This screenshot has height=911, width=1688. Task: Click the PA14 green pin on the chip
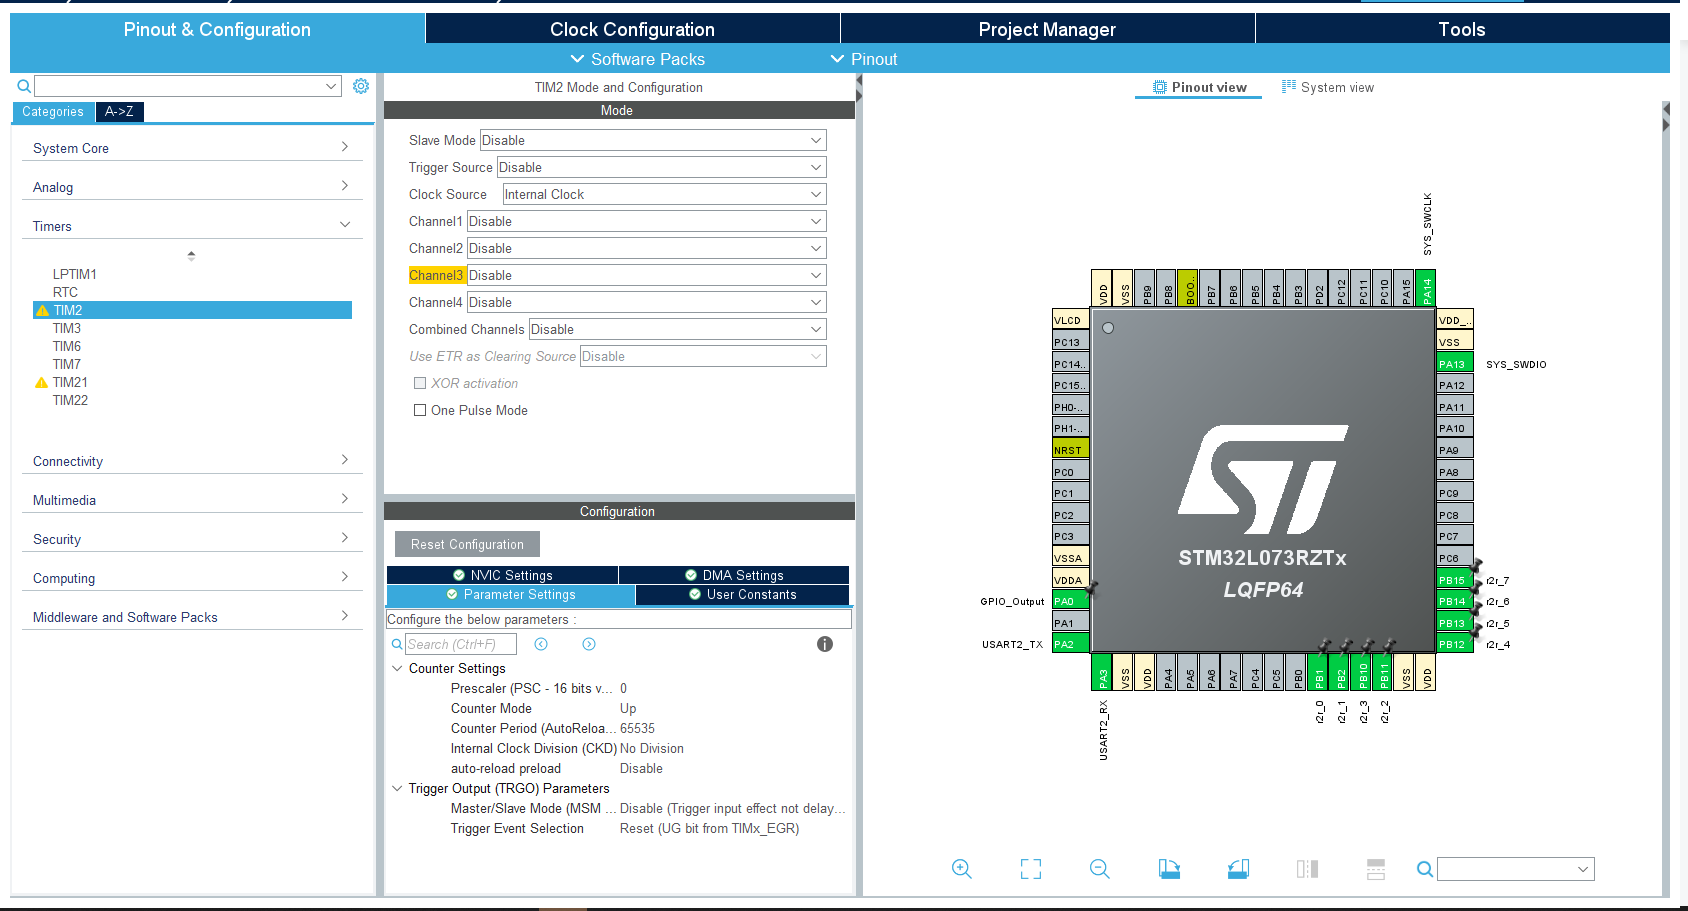coord(1426,288)
